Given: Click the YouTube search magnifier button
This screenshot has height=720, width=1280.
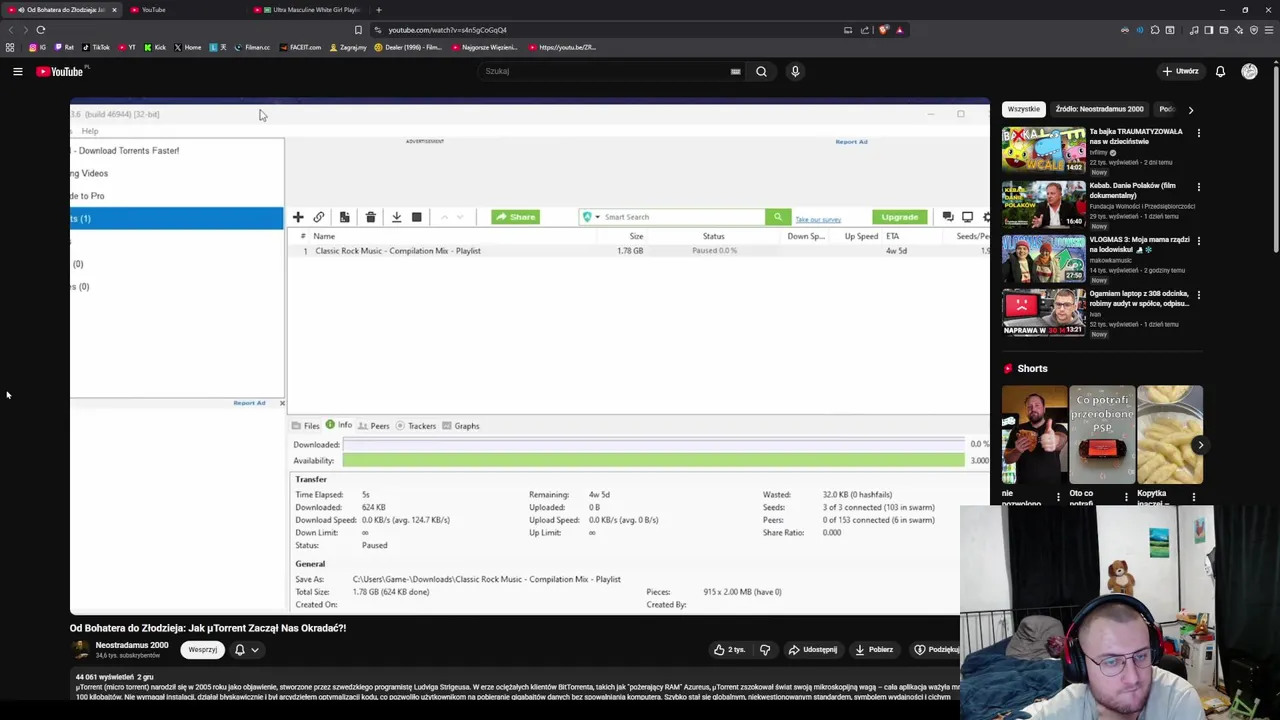Looking at the screenshot, I should 761,71.
